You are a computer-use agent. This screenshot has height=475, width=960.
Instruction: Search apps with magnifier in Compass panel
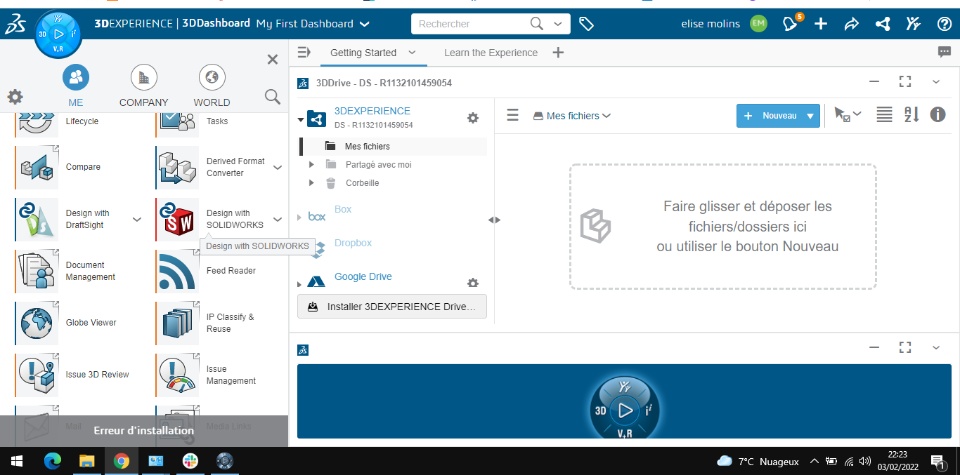(272, 97)
